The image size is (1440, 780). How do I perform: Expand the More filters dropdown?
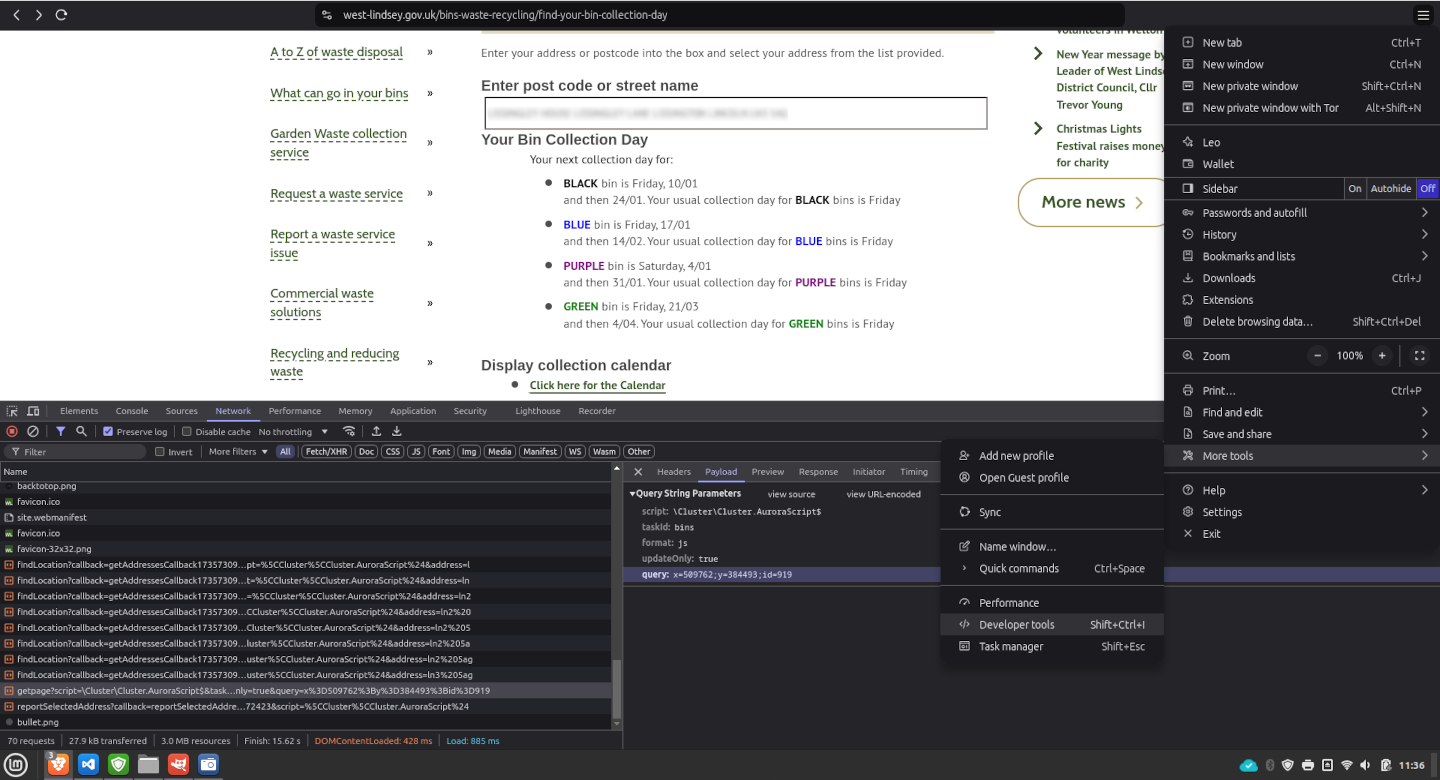tap(238, 452)
